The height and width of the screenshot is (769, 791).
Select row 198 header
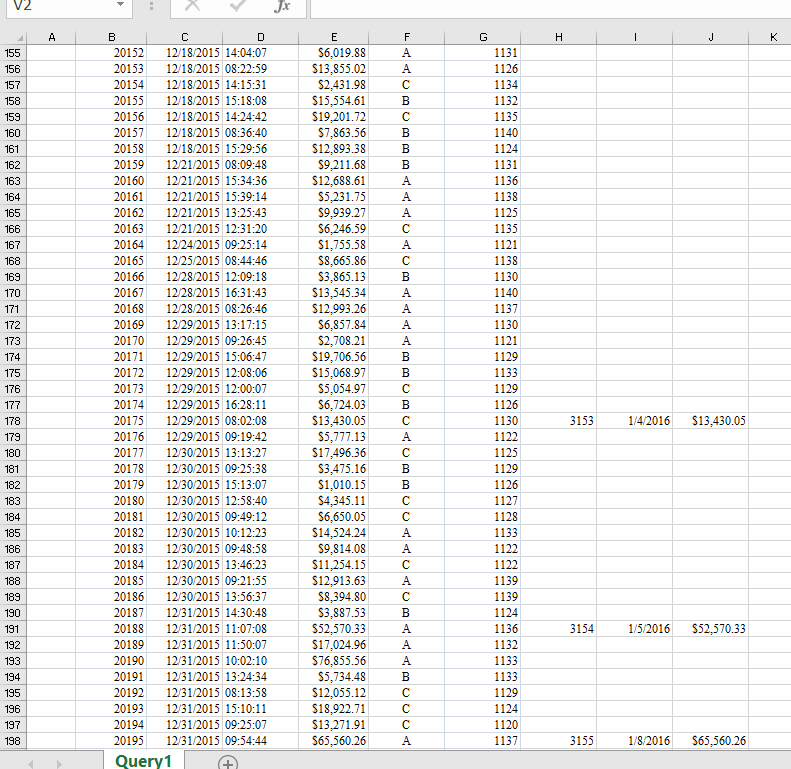13,741
